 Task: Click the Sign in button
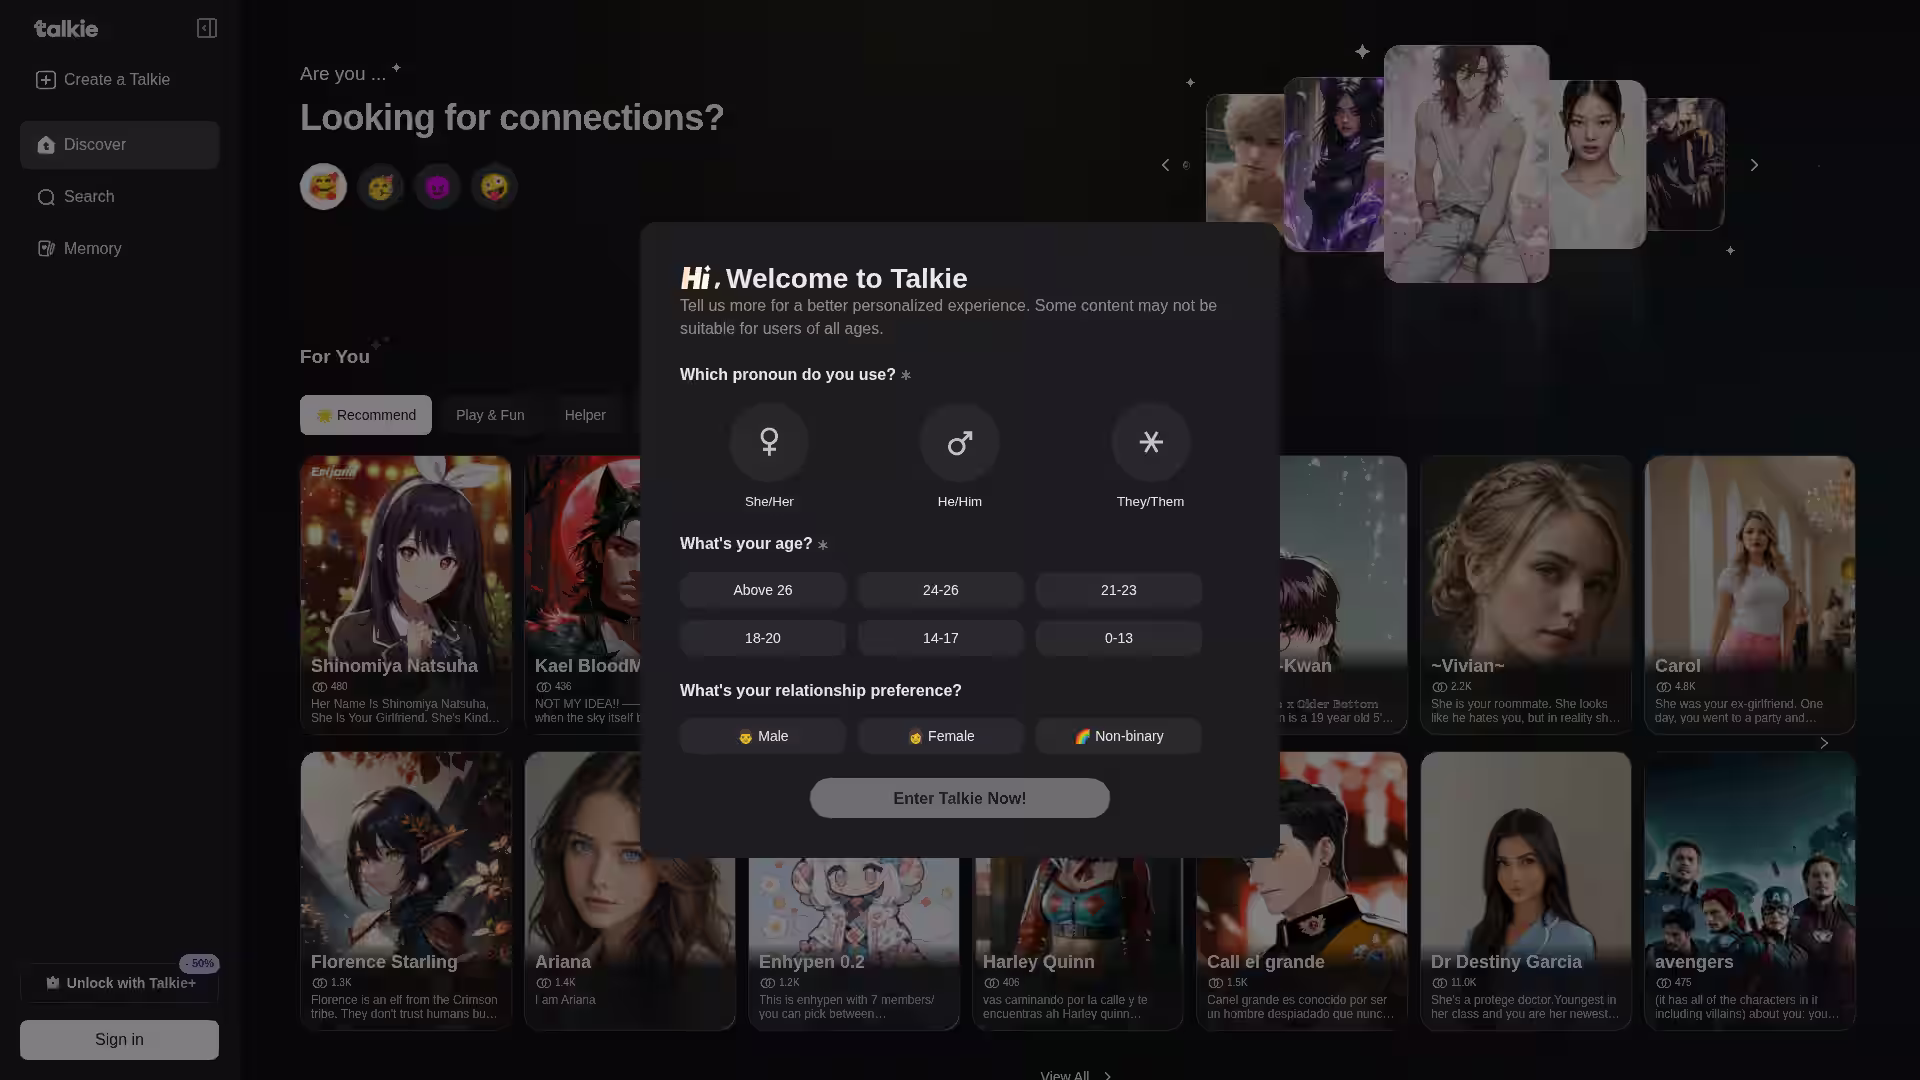coord(119,1040)
